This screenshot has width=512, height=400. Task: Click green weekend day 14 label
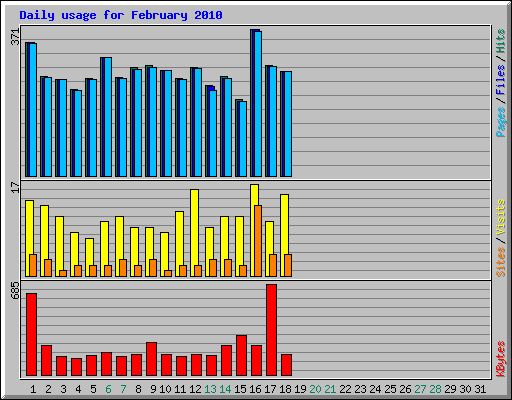tap(225, 389)
